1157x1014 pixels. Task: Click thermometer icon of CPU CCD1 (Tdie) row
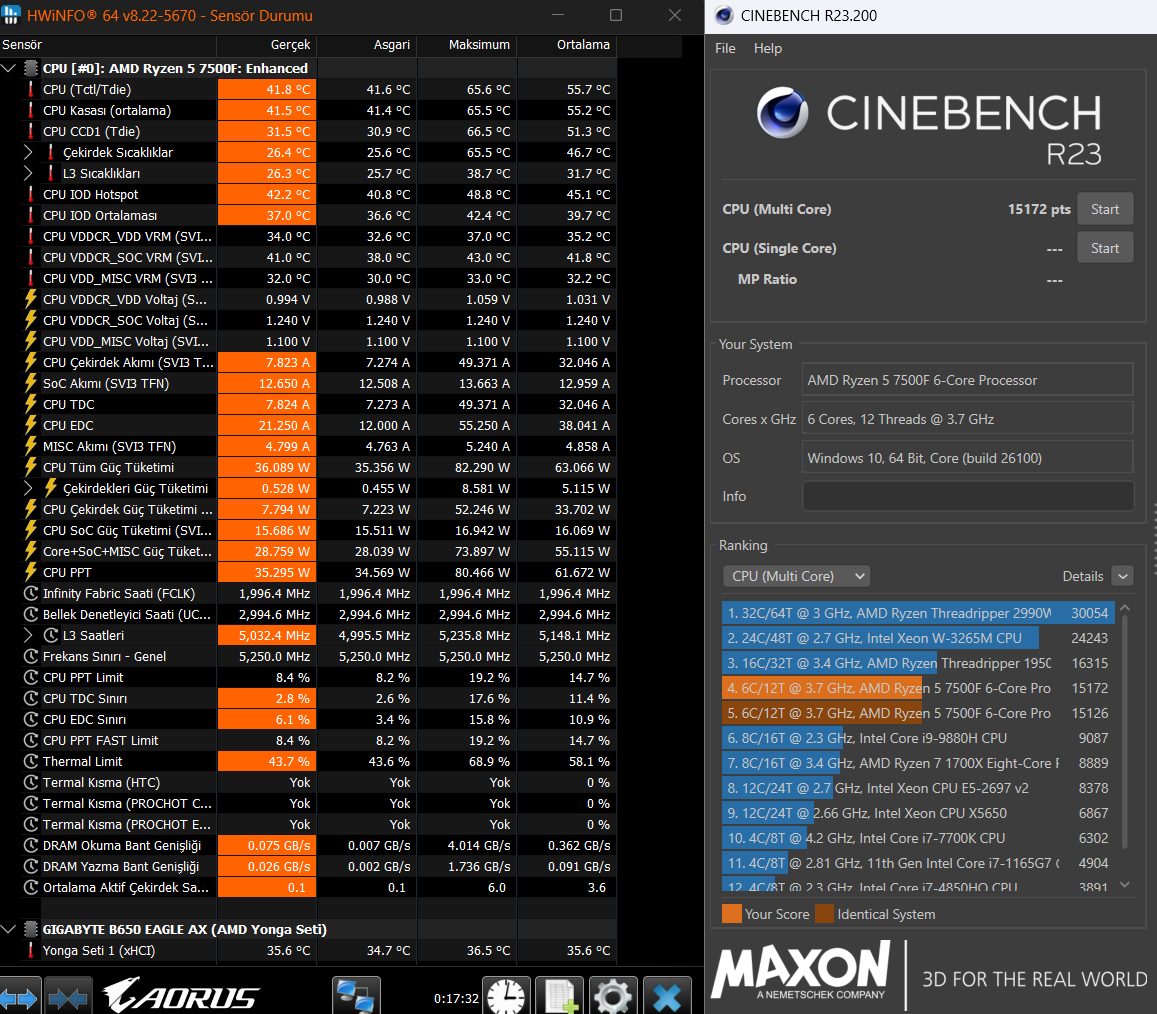(30, 131)
